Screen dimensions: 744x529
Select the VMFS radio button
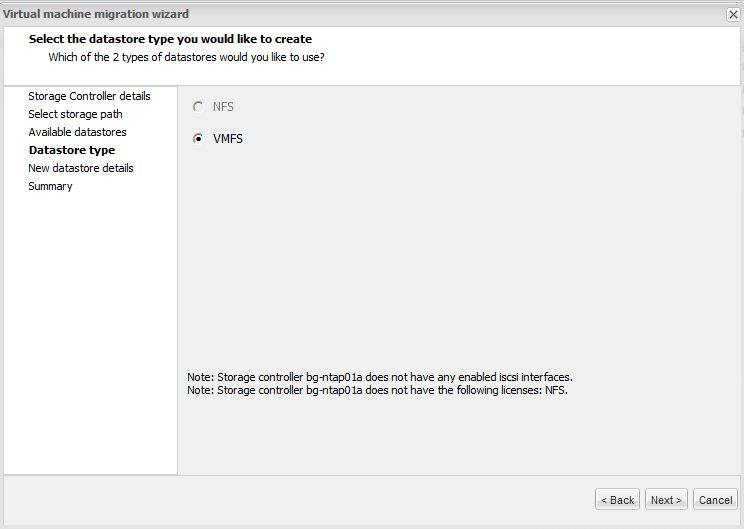[x=199, y=139]
